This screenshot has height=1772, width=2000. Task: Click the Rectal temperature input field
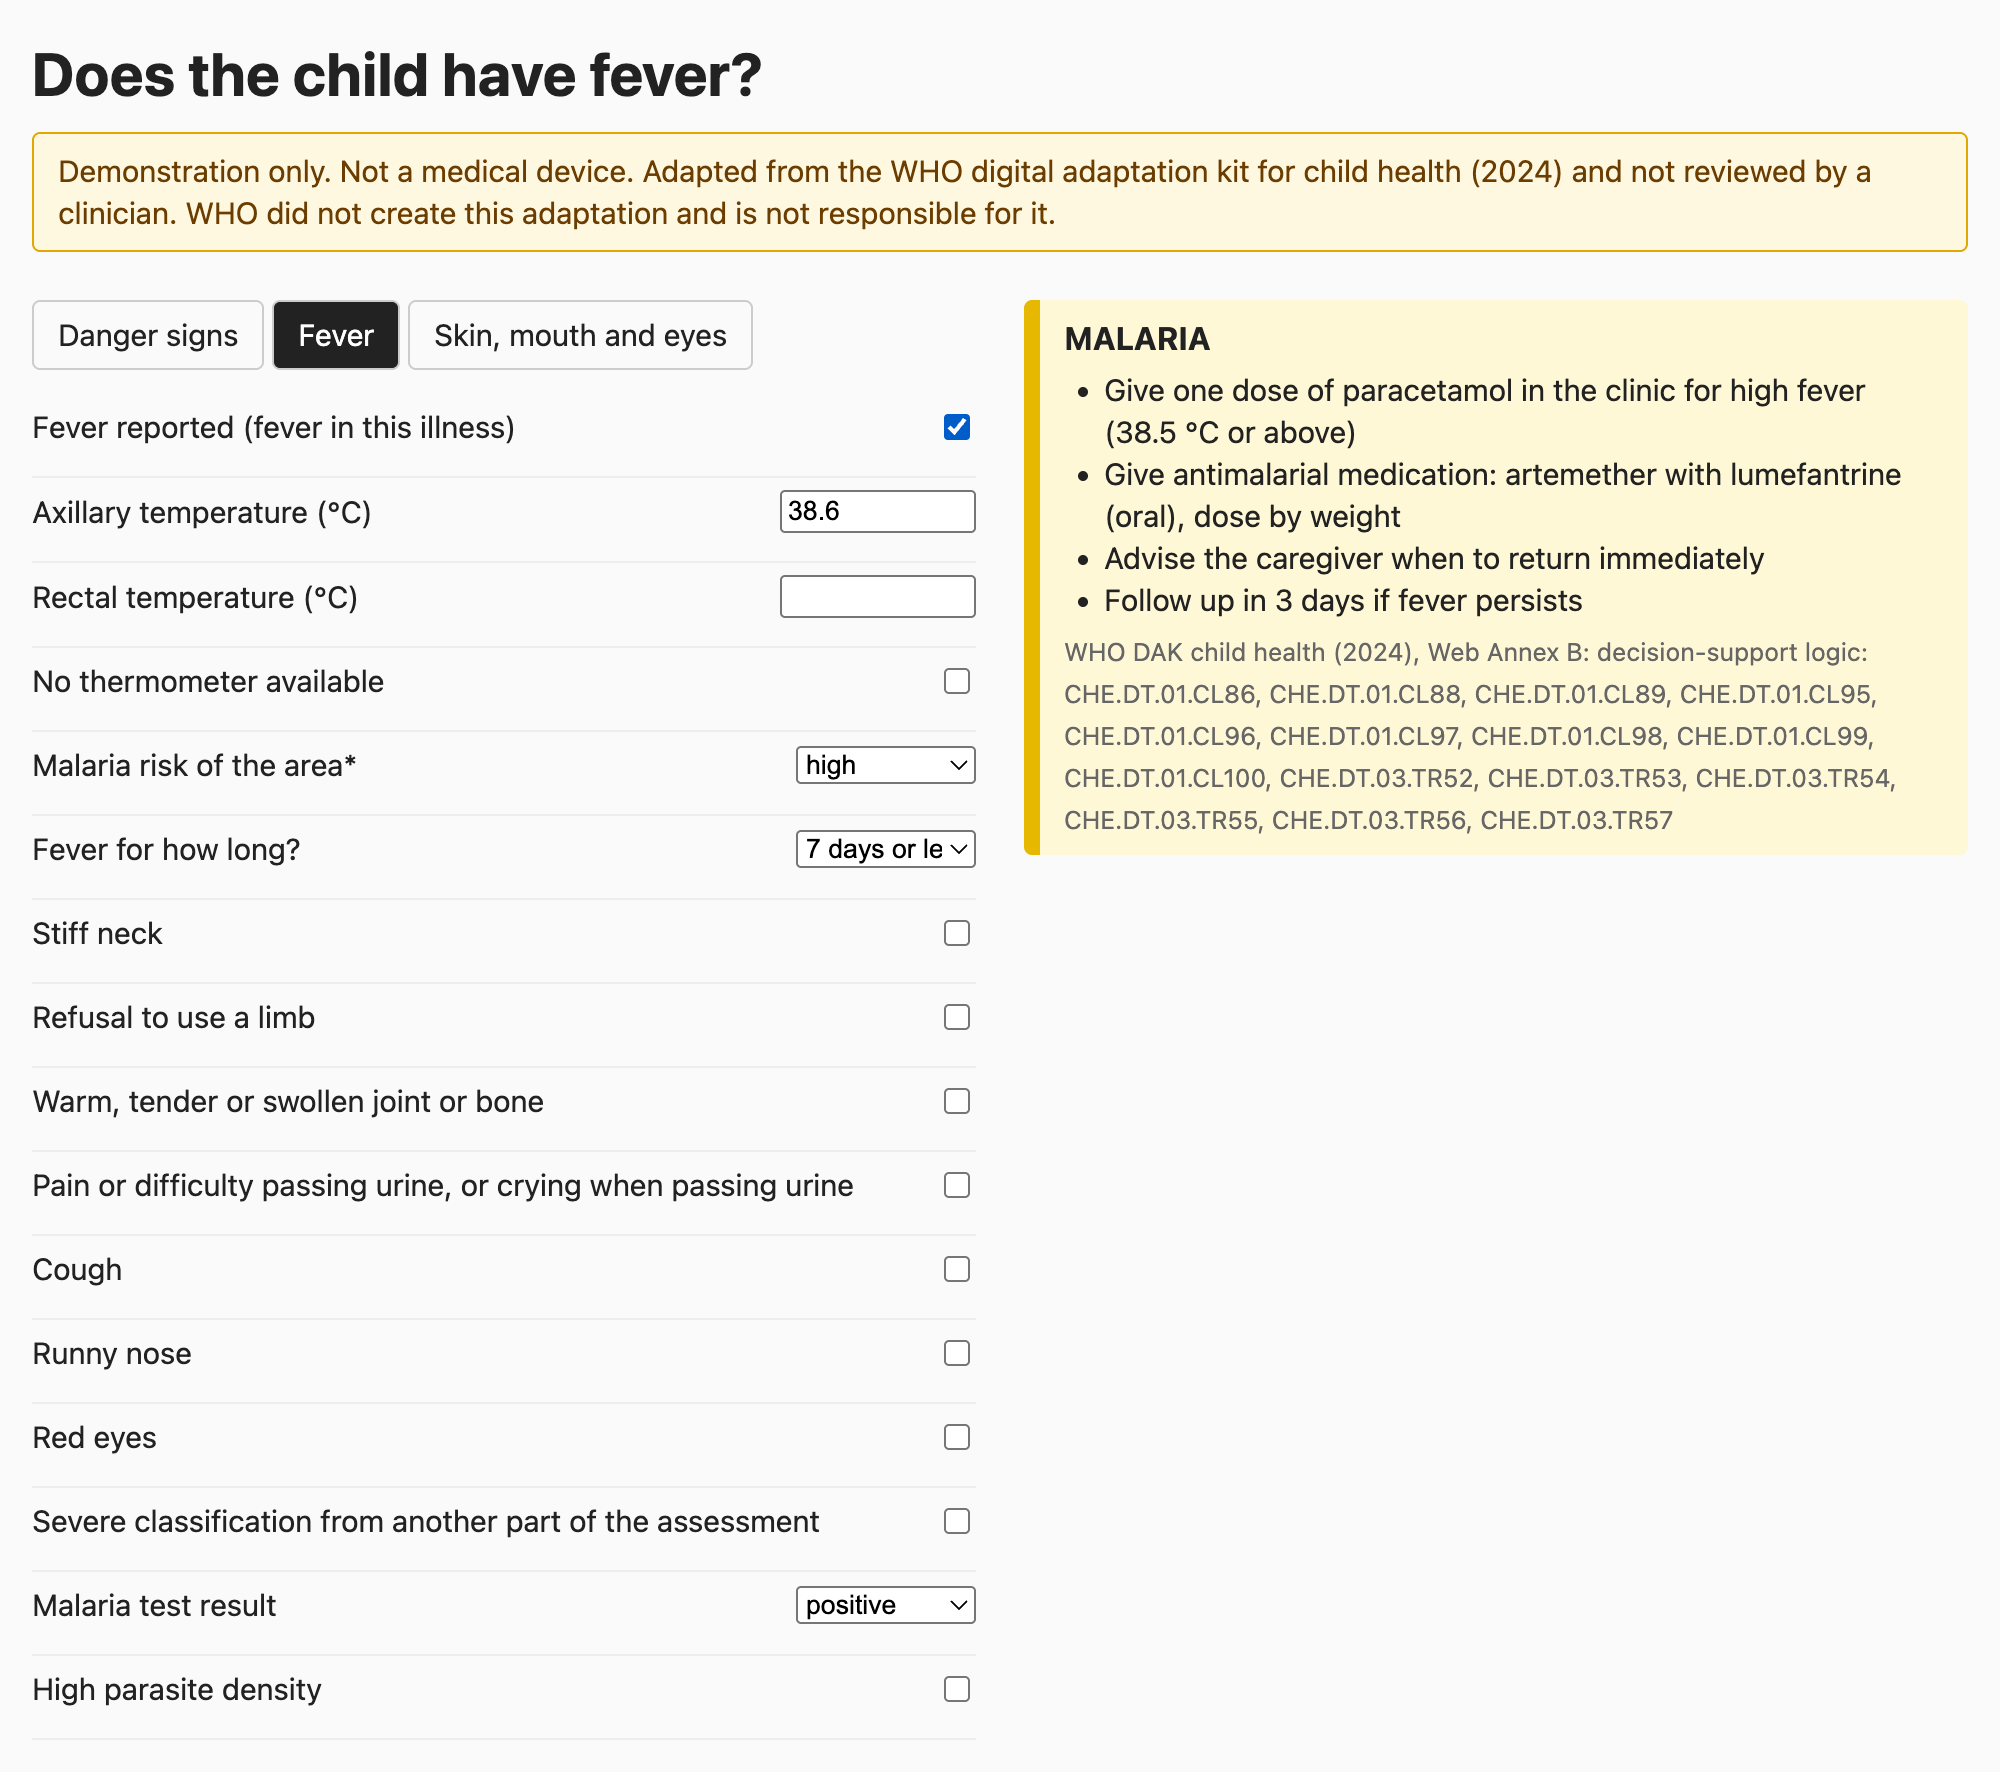[x=877, y=596]
